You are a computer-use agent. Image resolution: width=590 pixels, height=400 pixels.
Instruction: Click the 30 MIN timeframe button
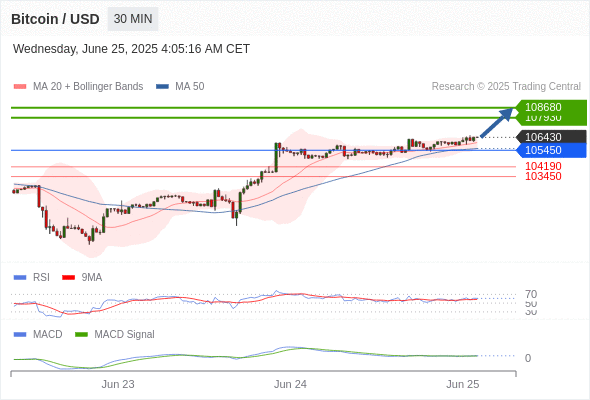tap(133, 19)
